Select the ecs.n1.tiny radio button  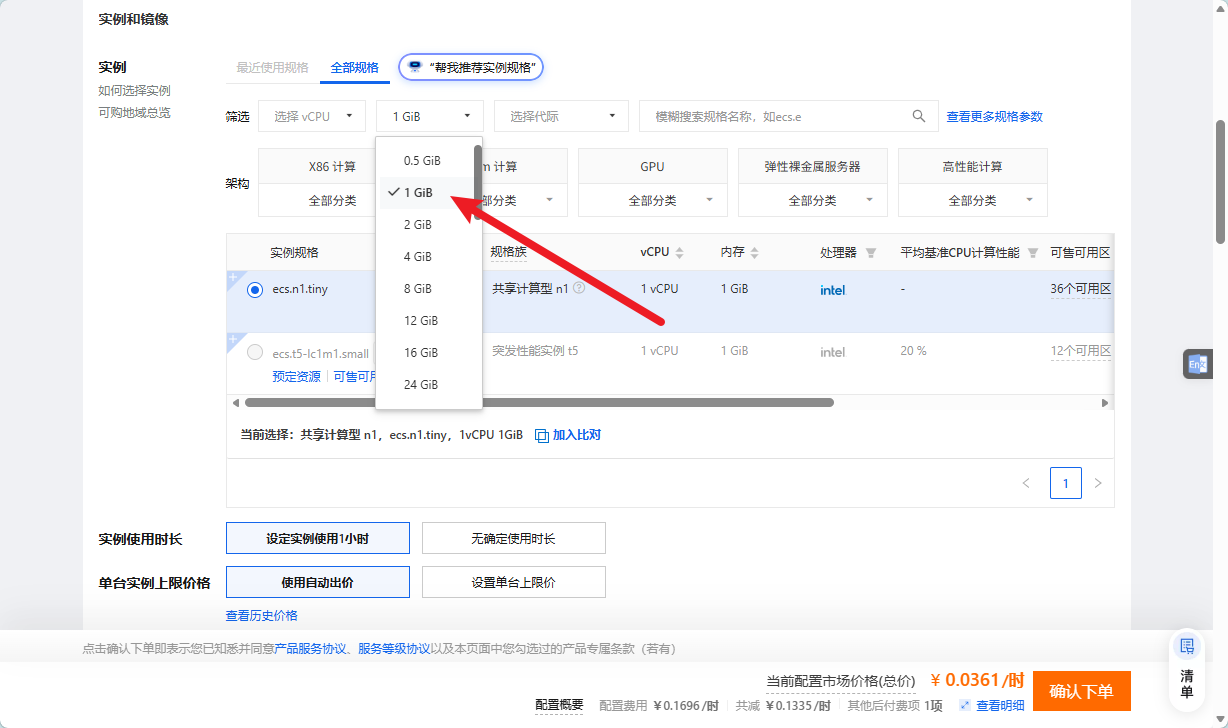coord(255,290)
